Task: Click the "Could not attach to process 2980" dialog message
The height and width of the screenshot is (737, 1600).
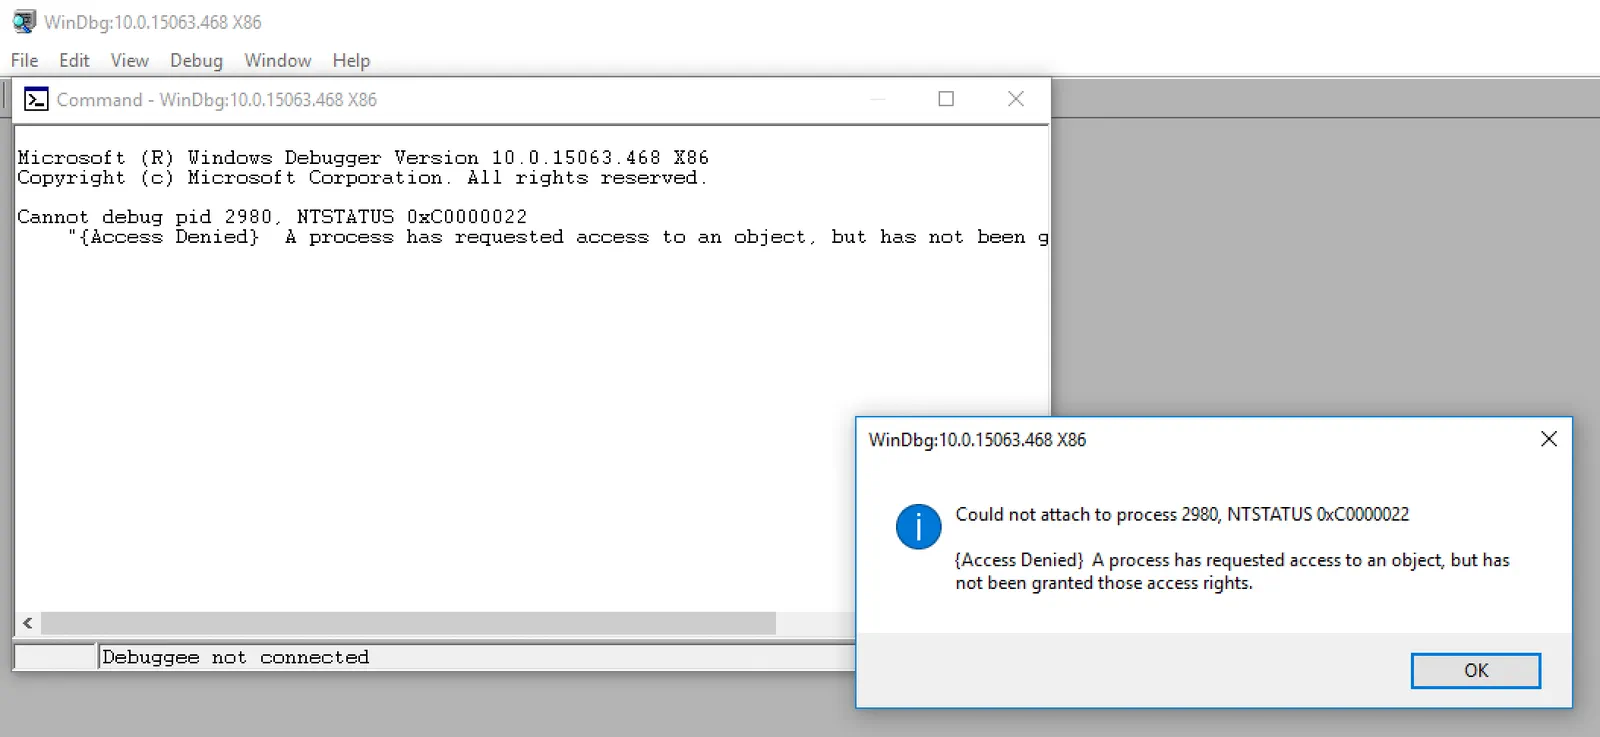Action: coord(1182,514)
